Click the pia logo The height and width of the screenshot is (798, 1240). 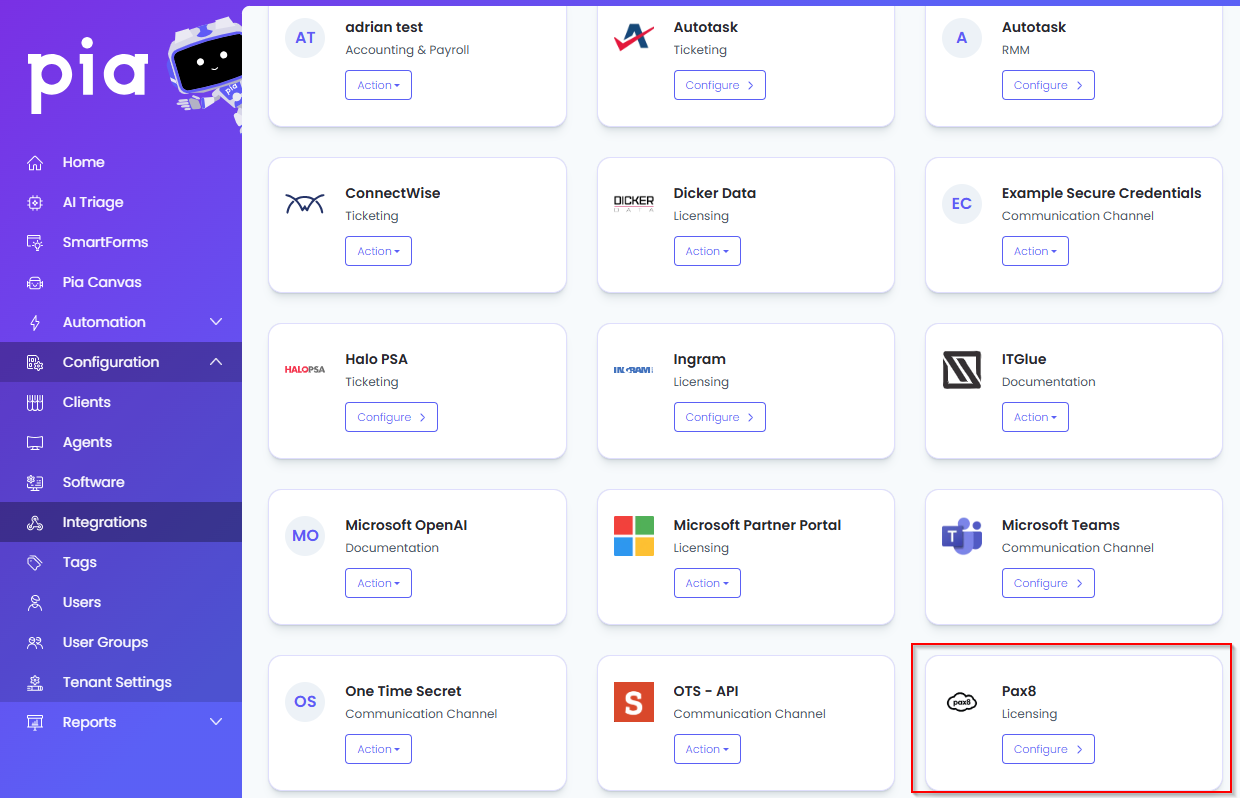(88, 77)
